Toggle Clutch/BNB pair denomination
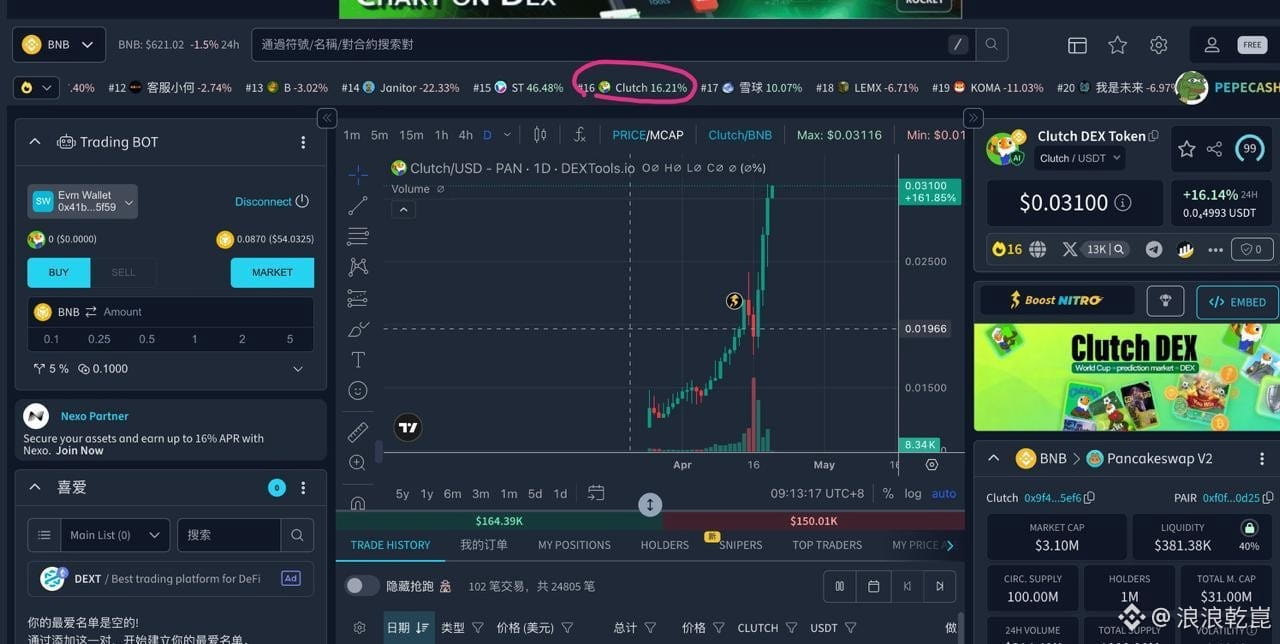Image resolution: width=1280 pixels, height=644 pixels. pyautogui.click(x=740, y=135)
